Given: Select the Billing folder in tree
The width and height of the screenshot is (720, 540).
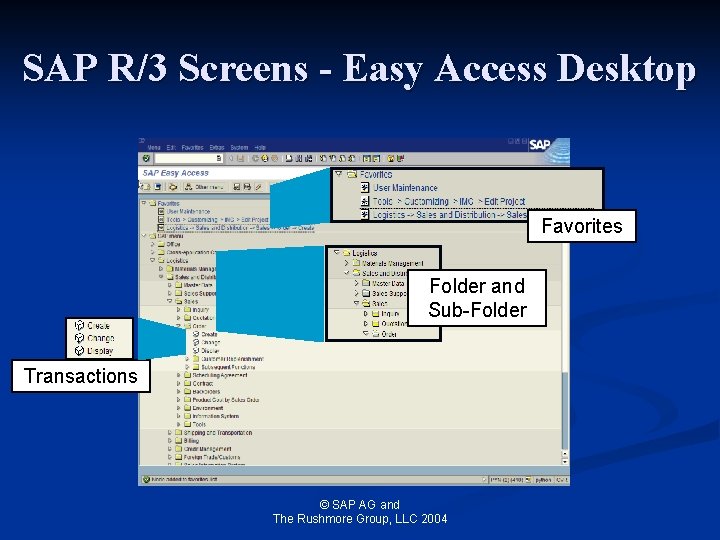Looking at the screenshot, I should (187, 441).
